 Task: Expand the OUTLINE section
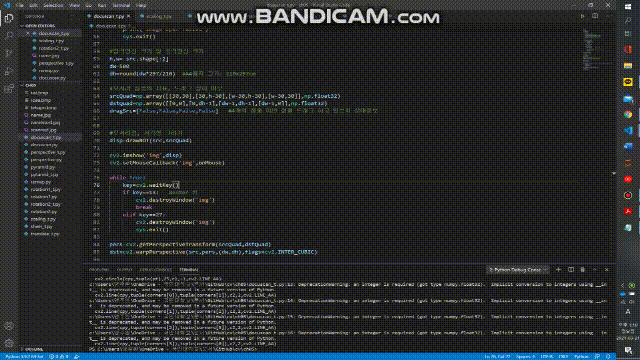coord(34,349)
